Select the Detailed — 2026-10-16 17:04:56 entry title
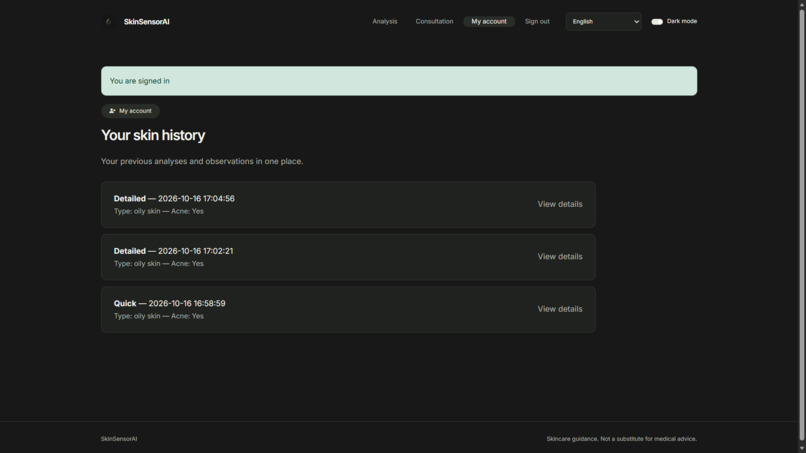Screen dimensions: 806x453 [174, 198]
